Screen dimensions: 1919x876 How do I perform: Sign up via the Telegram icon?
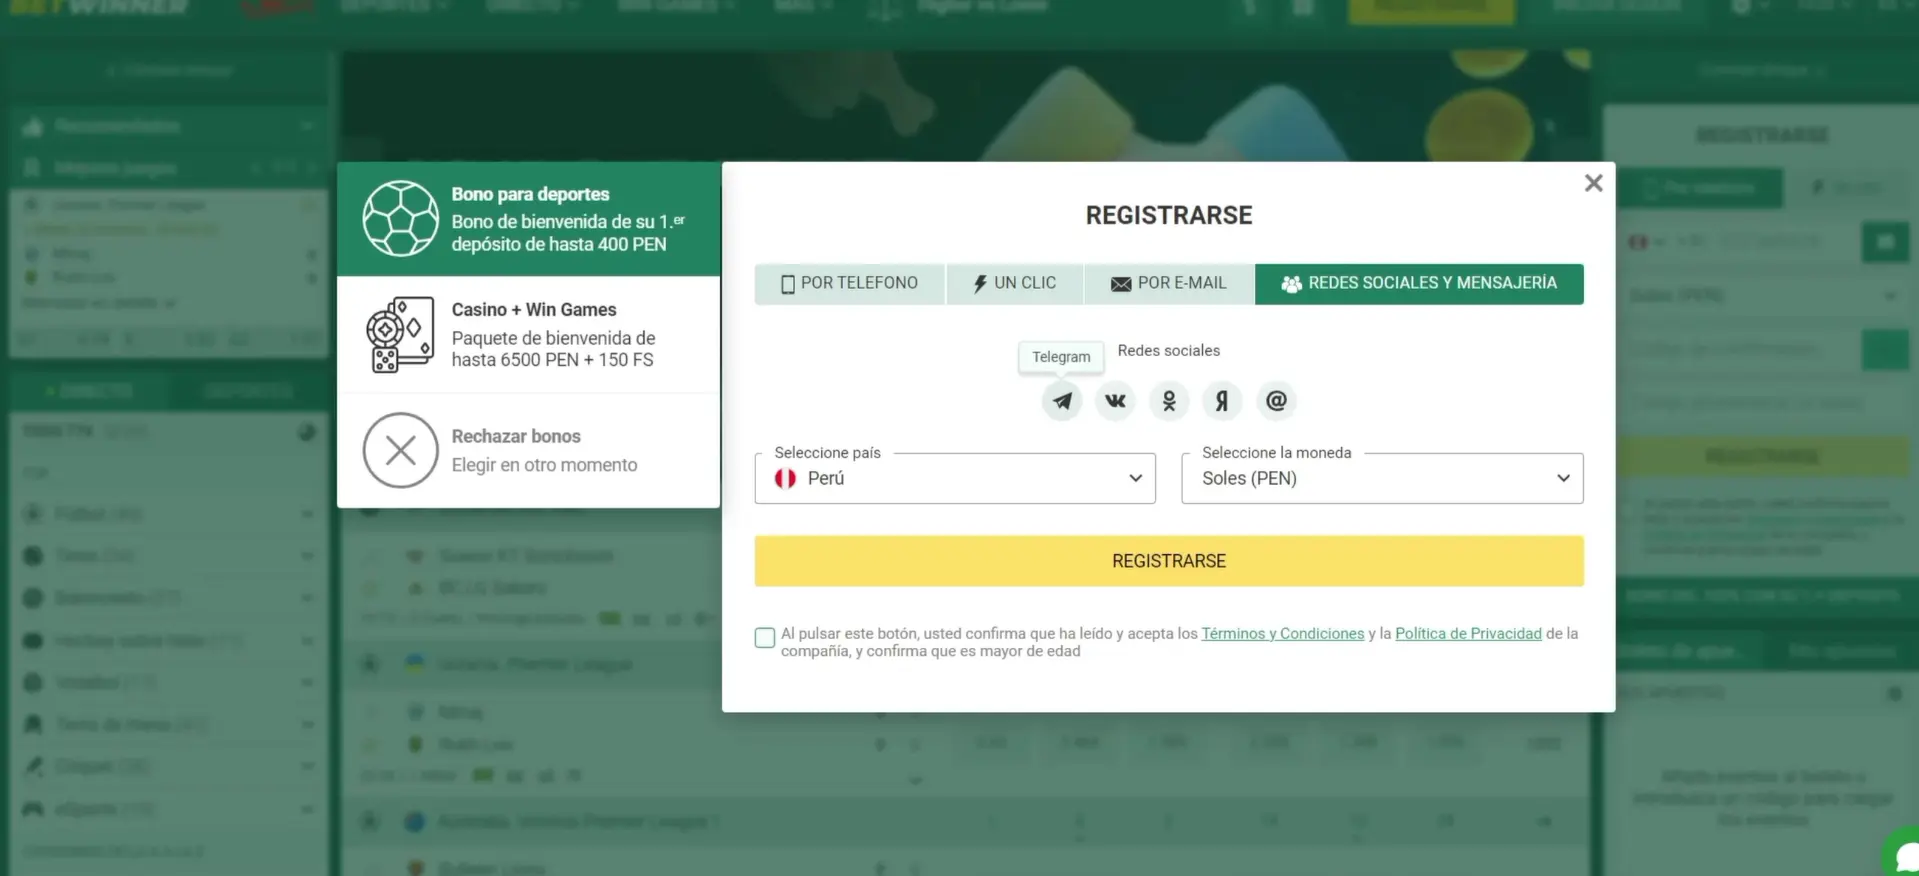click(1062, 401)
